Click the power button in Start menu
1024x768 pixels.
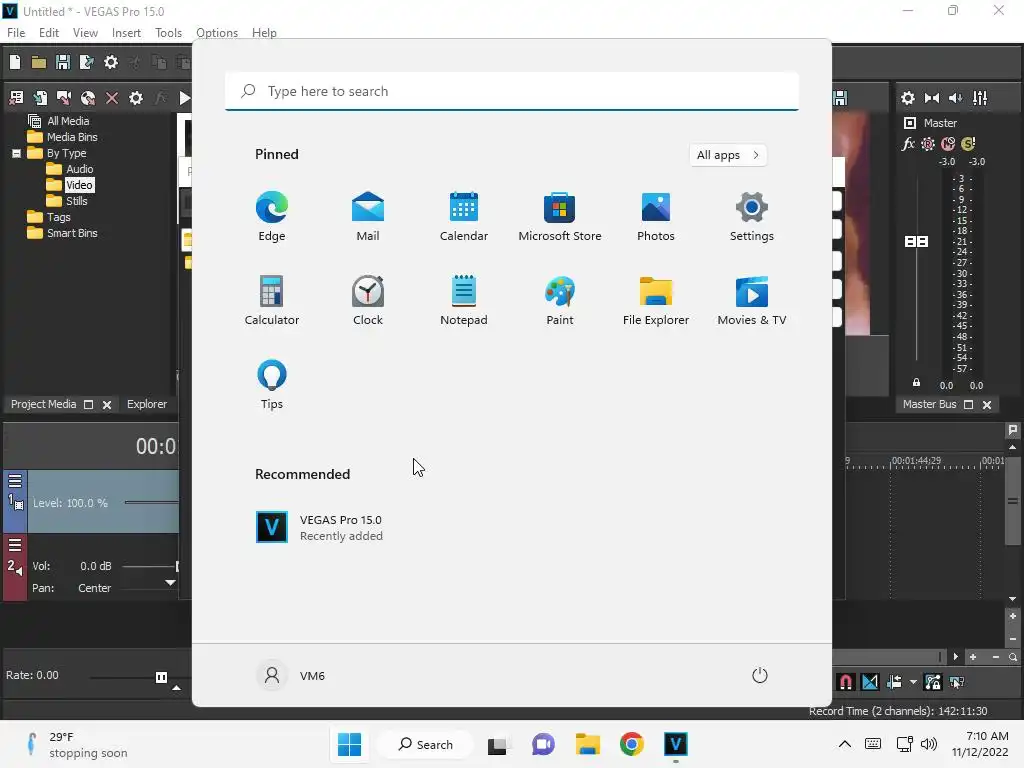(x=760, y=675)
